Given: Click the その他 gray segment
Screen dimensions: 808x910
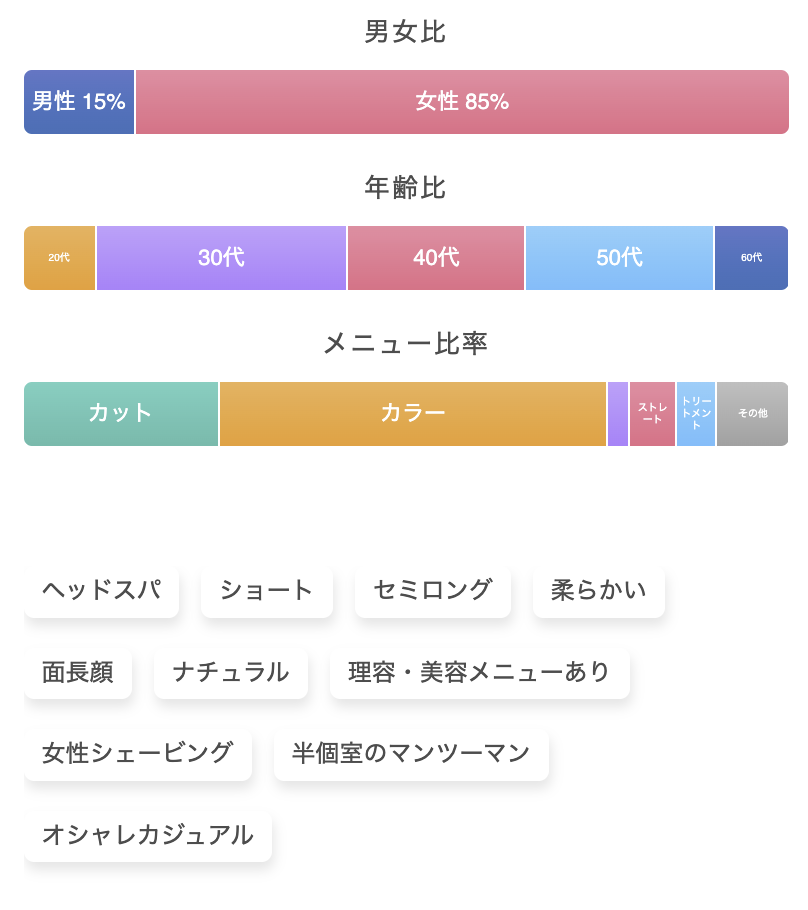Looking at the screenshot, I should 752,414.
